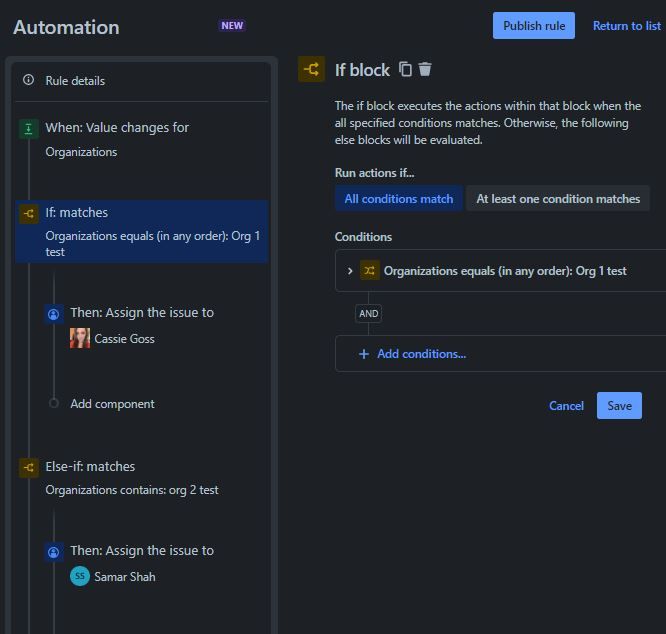Open the Rule details info icon
Screen dimensions: 666x634
(28, 80)
